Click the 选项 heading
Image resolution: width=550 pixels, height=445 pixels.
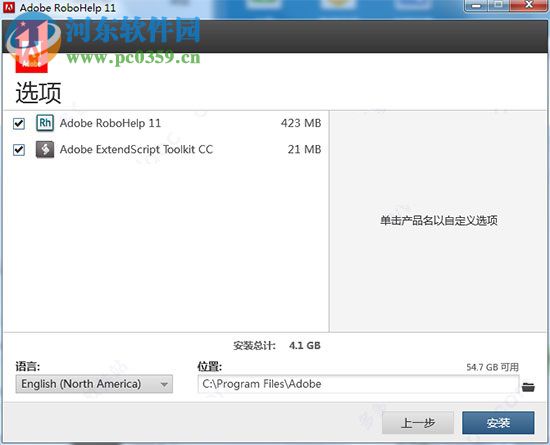tap(38, 93)
